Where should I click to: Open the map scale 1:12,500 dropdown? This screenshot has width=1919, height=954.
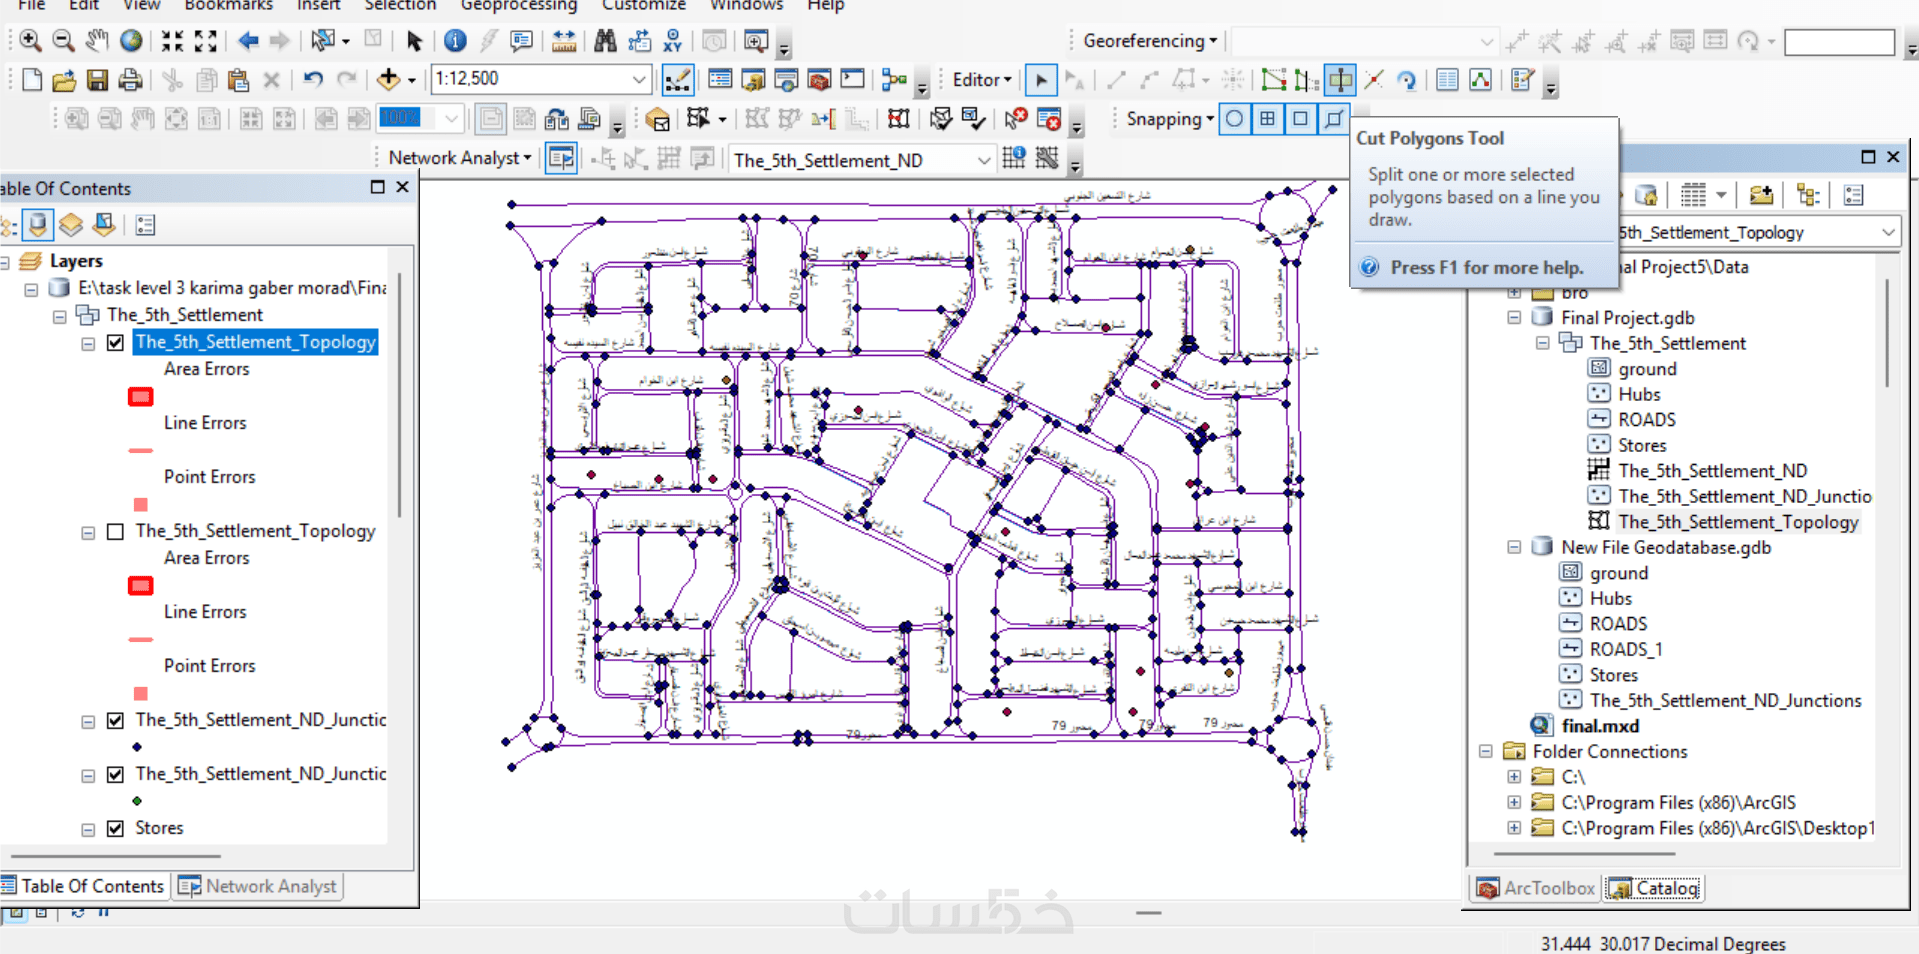point(639,79)
